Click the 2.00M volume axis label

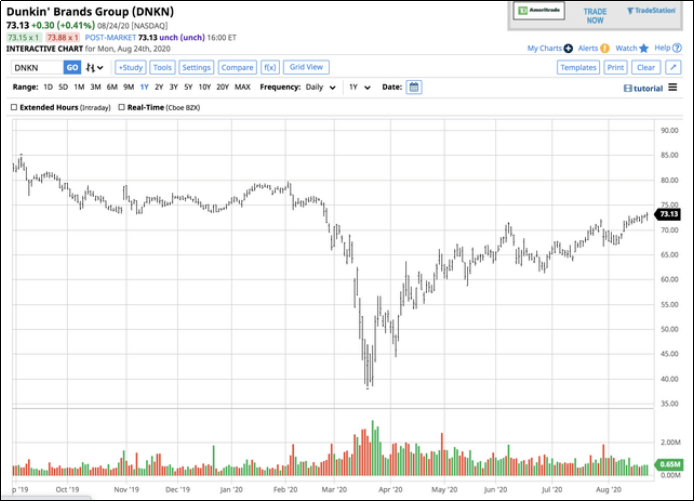[671, 442]
